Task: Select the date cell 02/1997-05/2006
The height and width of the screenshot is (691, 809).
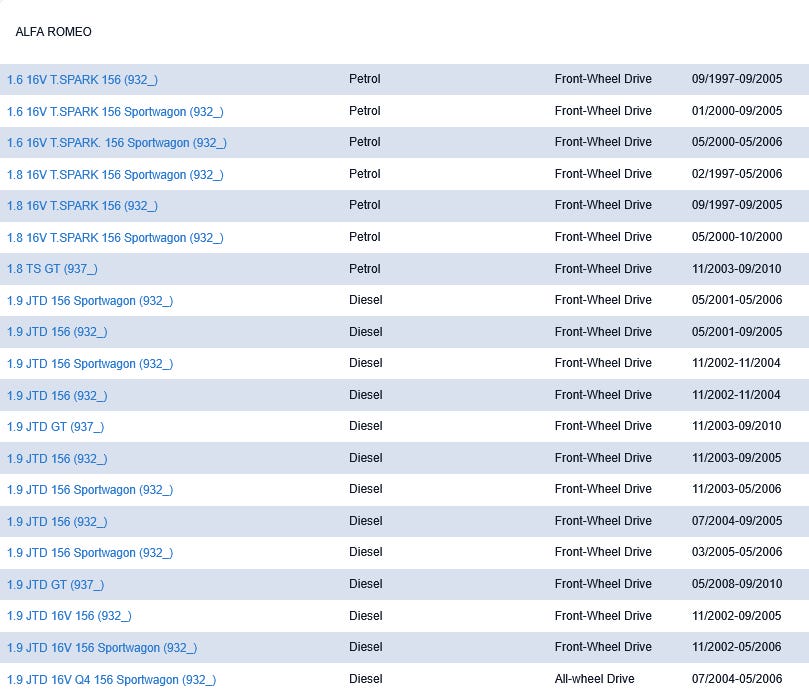Action: tap(737, 173)
